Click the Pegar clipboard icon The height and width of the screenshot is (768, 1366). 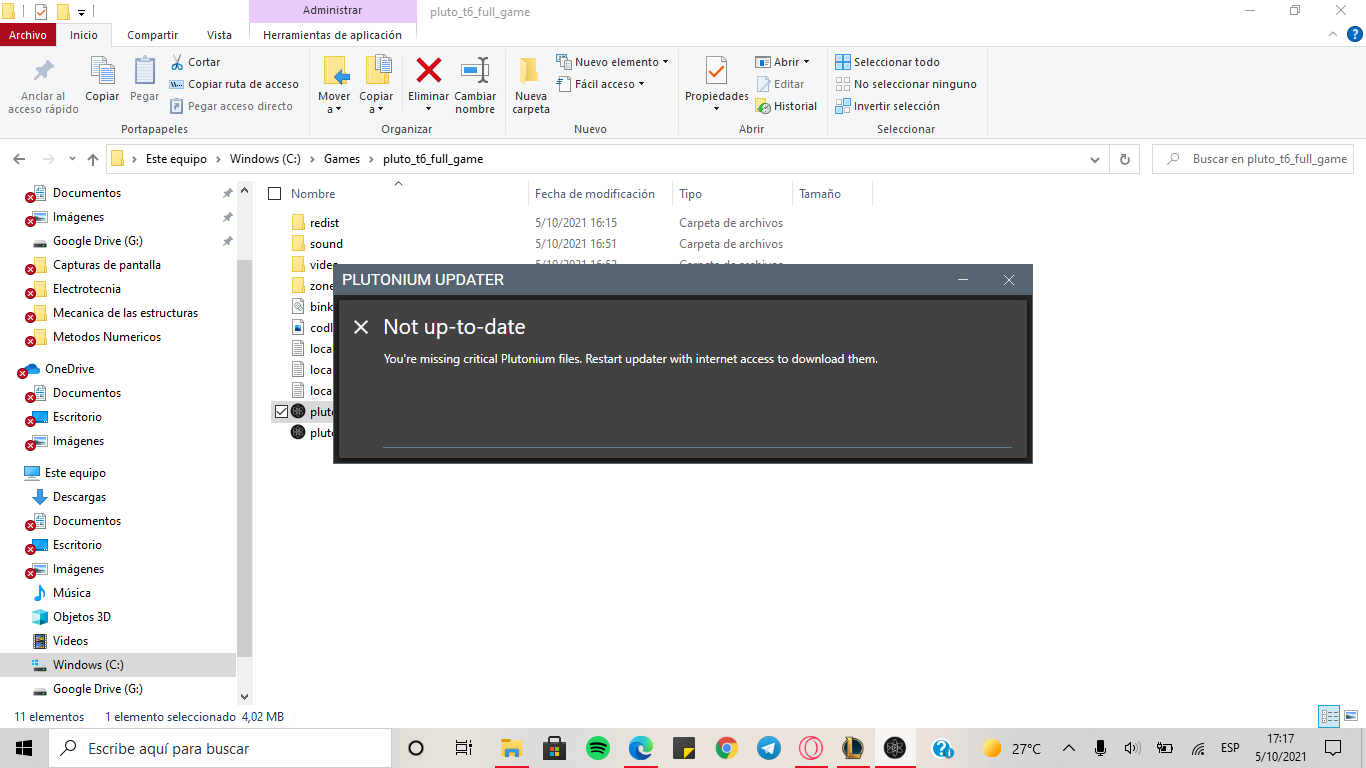(145, 72)
